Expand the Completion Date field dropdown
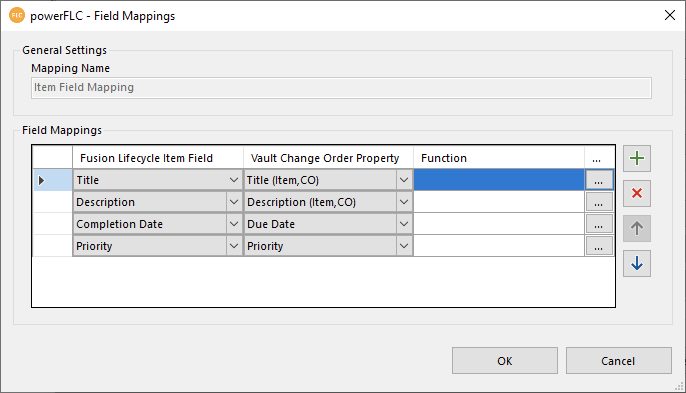Screen dimensions: 686x393 [234, 224]
